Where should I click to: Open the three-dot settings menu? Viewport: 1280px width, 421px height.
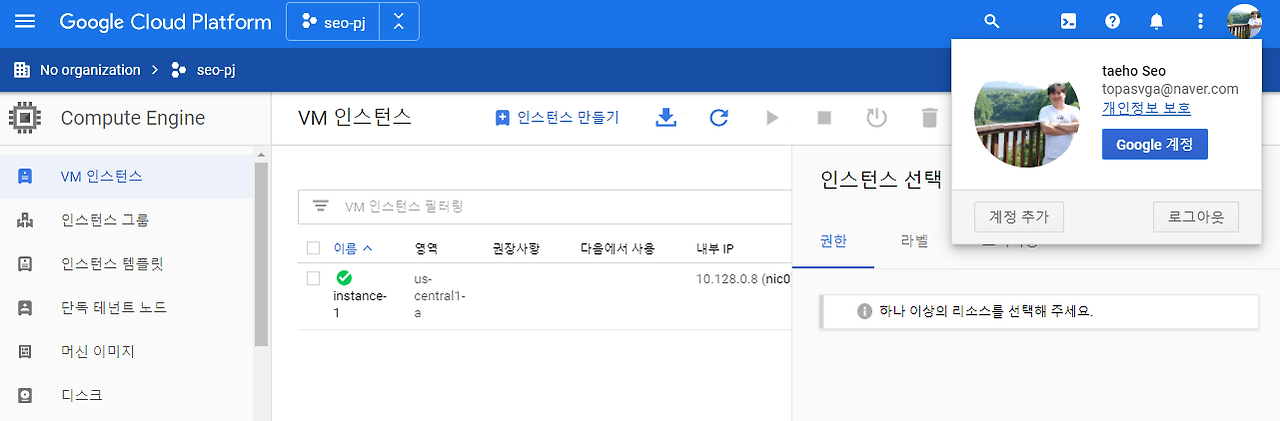click(1200, 21)
